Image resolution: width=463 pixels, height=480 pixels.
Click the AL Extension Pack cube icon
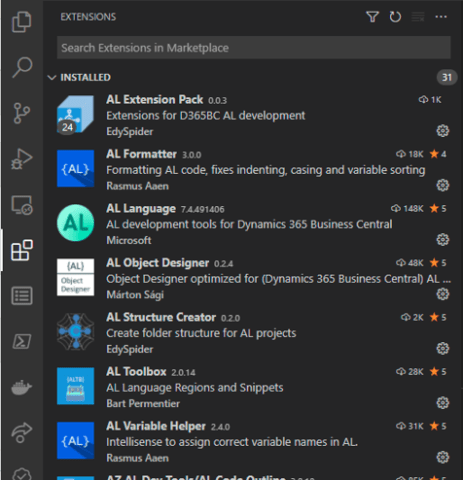(75, 115)
